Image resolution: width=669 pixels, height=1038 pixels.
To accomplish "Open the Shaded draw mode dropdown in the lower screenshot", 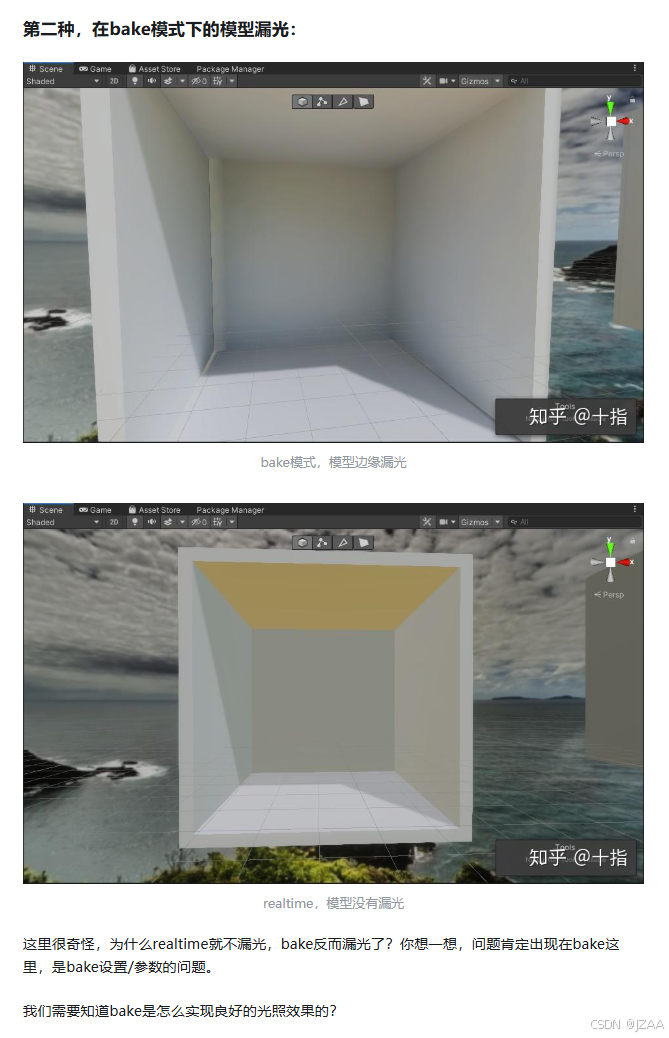I will (x=63, y=522).
